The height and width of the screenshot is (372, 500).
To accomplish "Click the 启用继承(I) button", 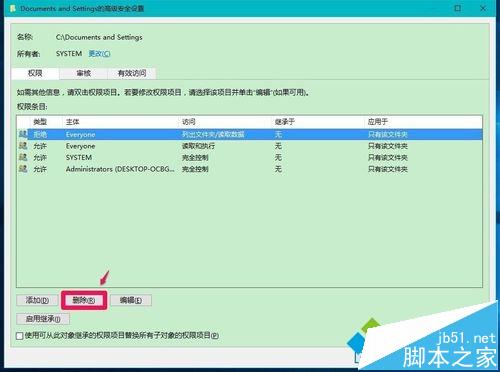I will 43,319.
